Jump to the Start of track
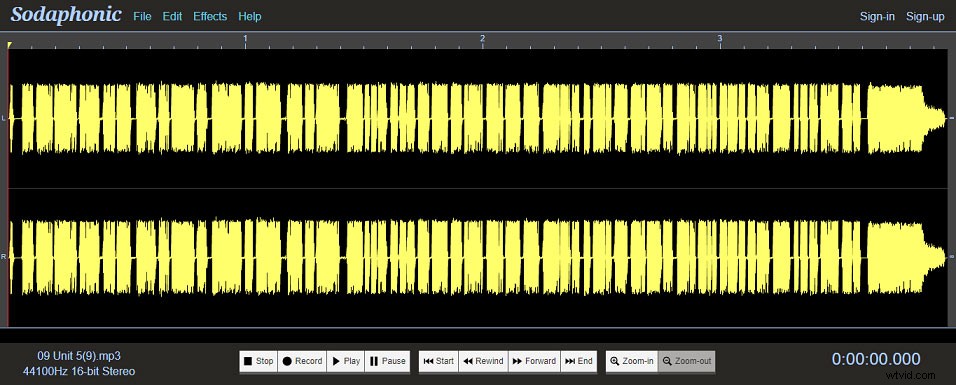The width and height of the screenshot is (956, 385). 438,361
